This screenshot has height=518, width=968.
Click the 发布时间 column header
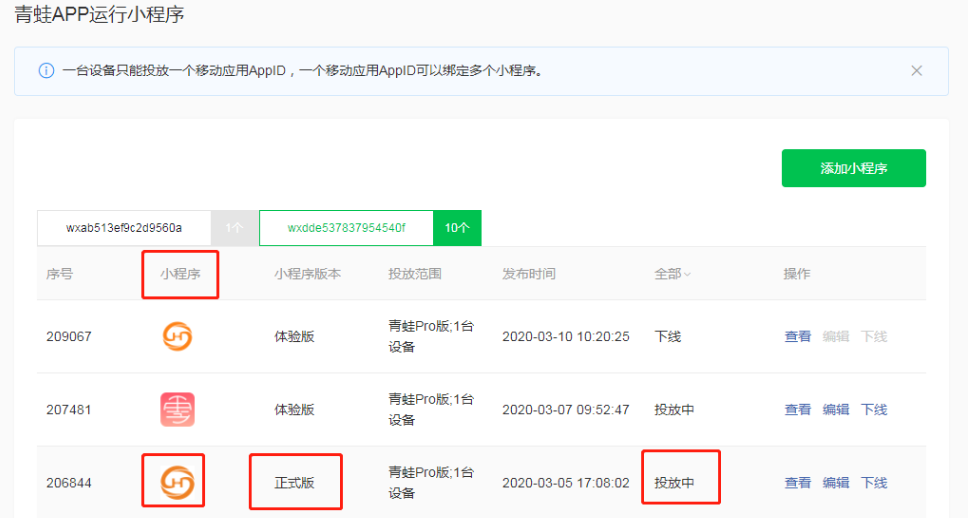click(529, 274)
